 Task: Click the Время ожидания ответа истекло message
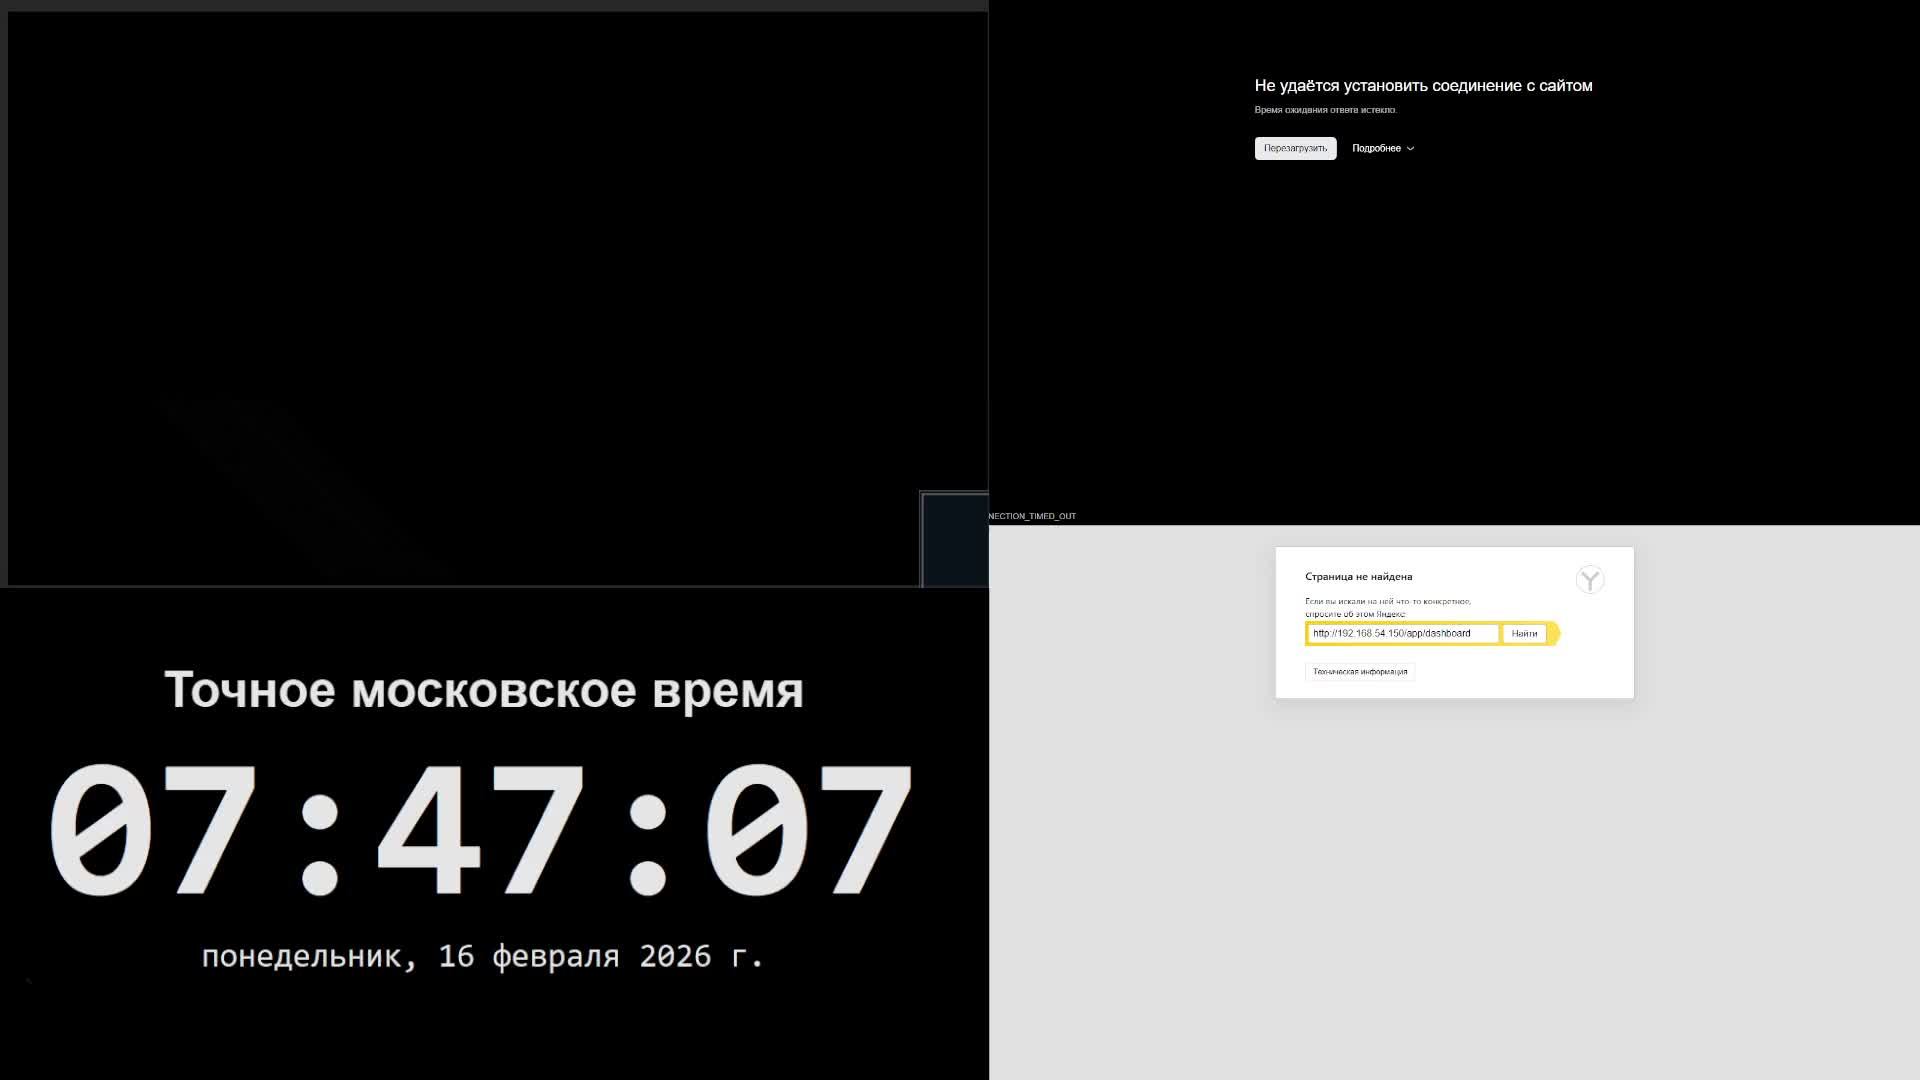[1325, 110]
